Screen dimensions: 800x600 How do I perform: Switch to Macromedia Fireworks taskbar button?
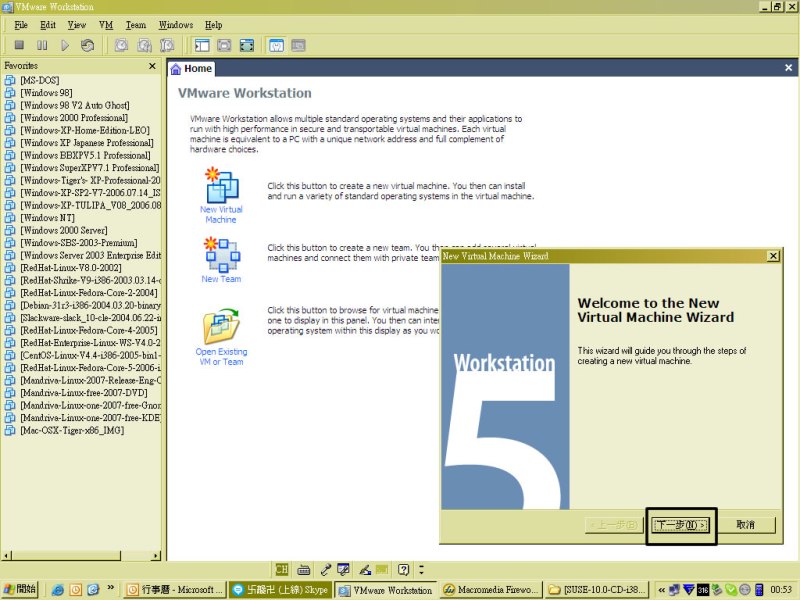490,590
